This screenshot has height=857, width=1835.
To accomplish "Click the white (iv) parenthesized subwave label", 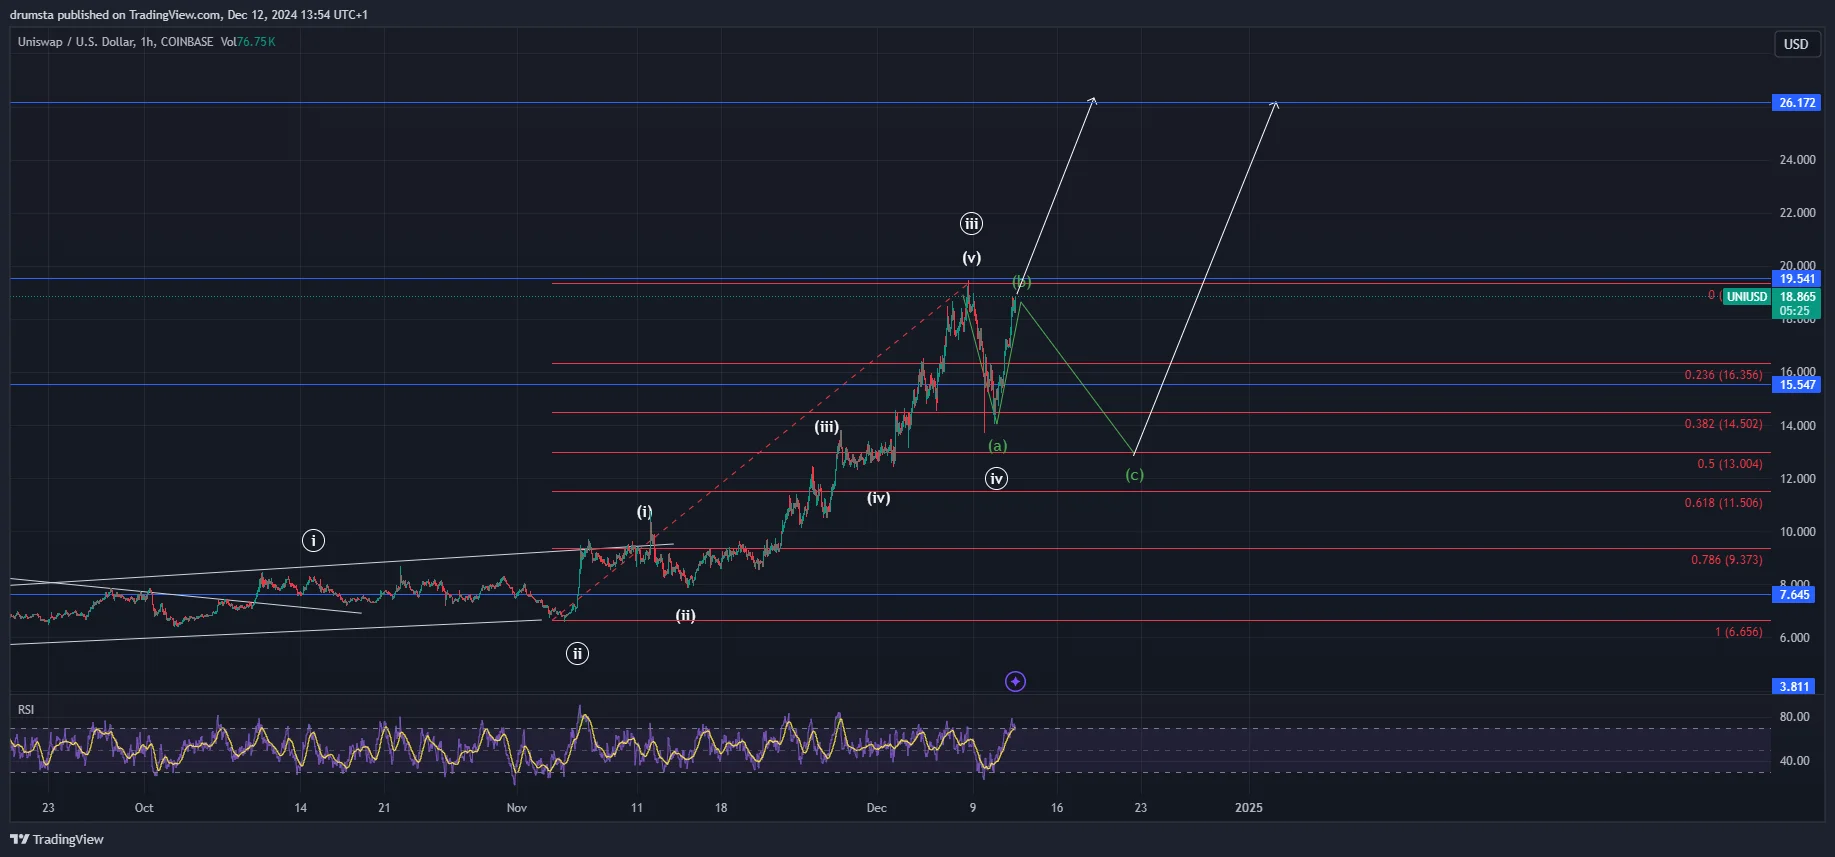I will [x=878, y=497].
